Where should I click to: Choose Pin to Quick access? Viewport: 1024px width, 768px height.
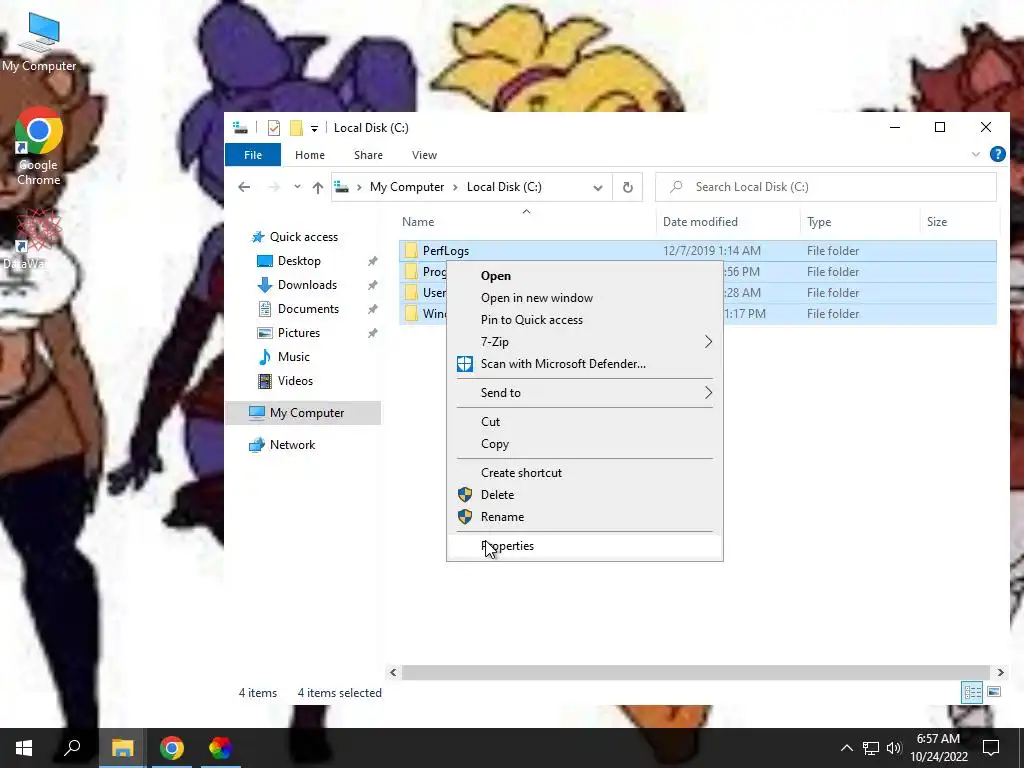coord(584,320)
